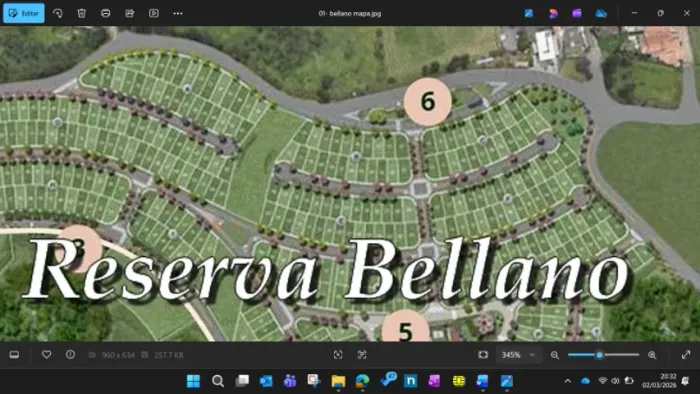Open the 345% zoom level dropdown
The image size is (700, 394).
pos(518,355)
